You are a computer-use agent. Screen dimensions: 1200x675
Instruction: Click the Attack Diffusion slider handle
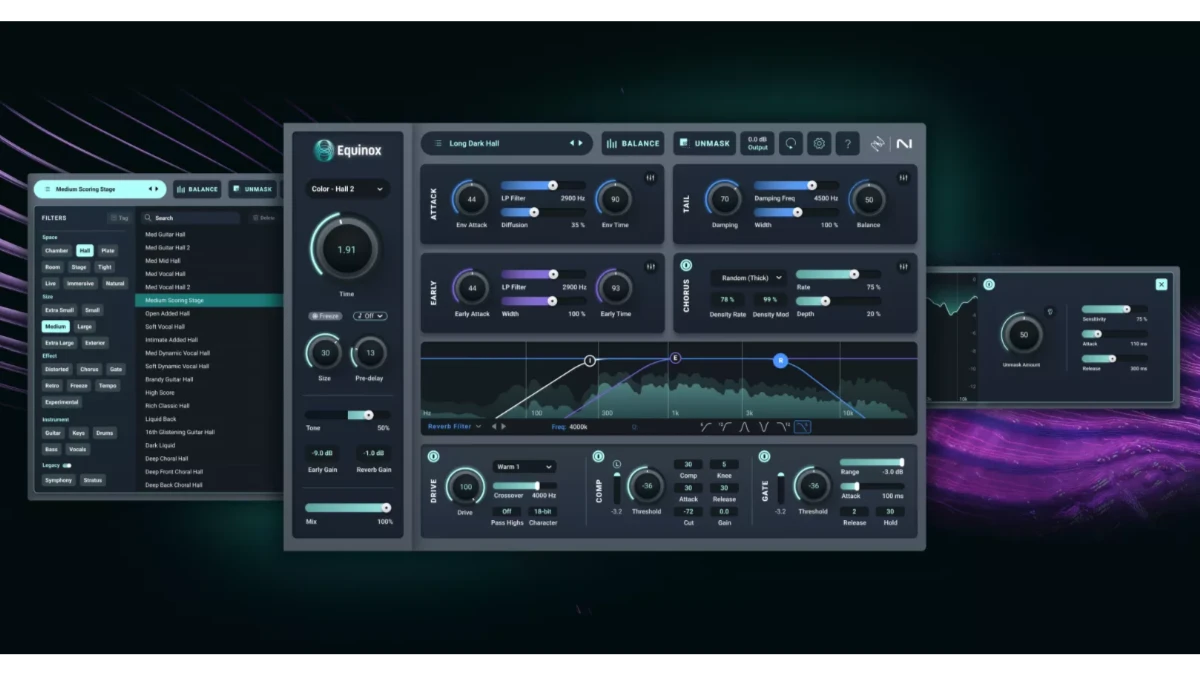533,212
